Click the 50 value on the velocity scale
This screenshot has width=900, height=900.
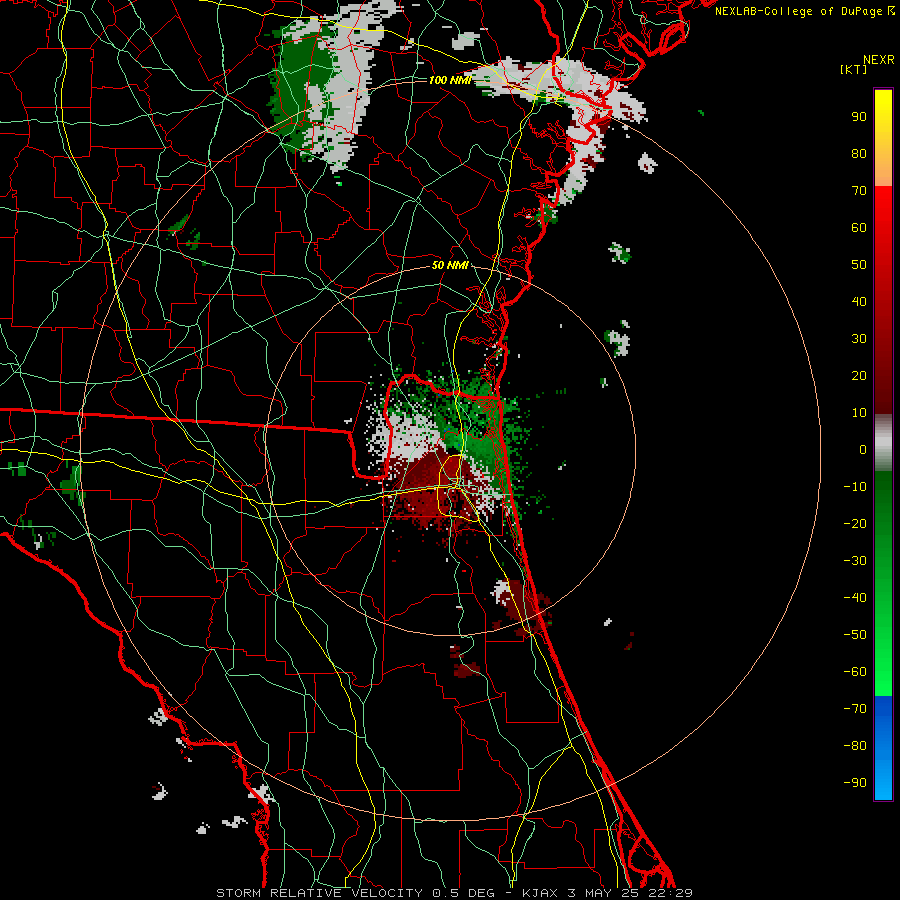(x=859, y=265)
